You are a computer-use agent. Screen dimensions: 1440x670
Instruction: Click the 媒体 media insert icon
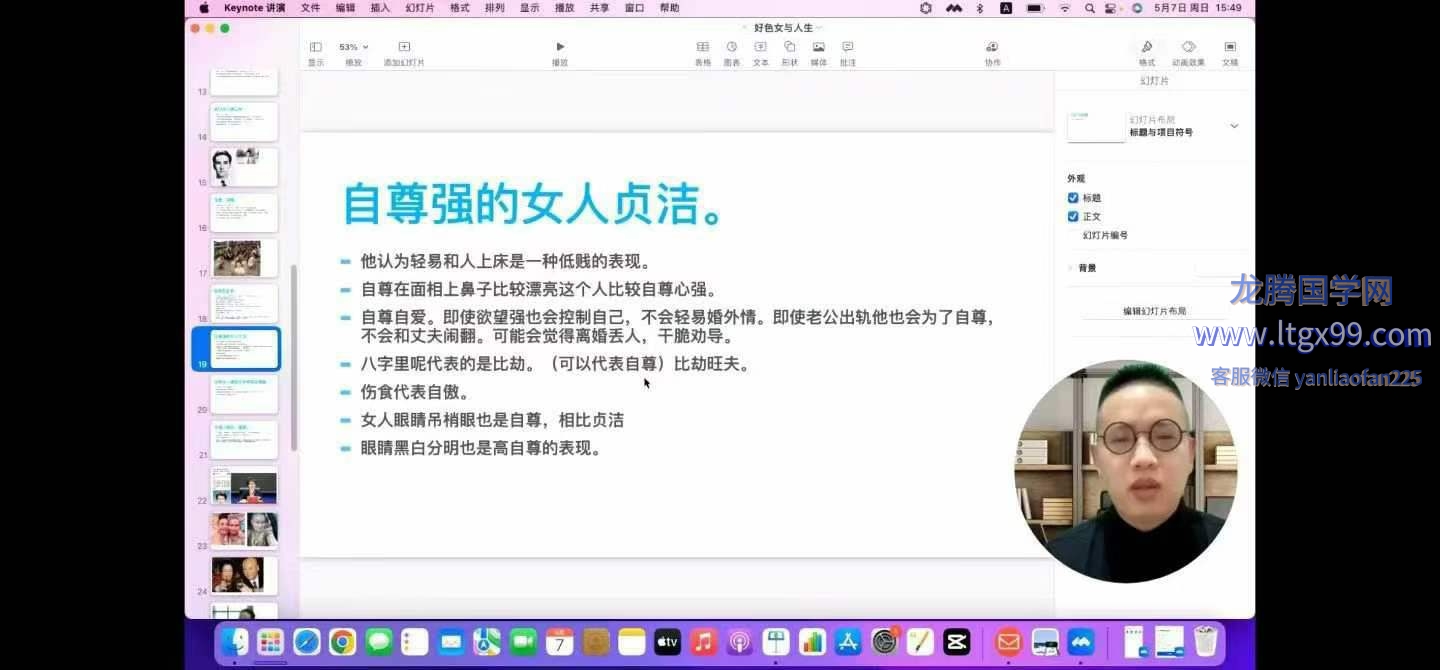tap(819, 47)
